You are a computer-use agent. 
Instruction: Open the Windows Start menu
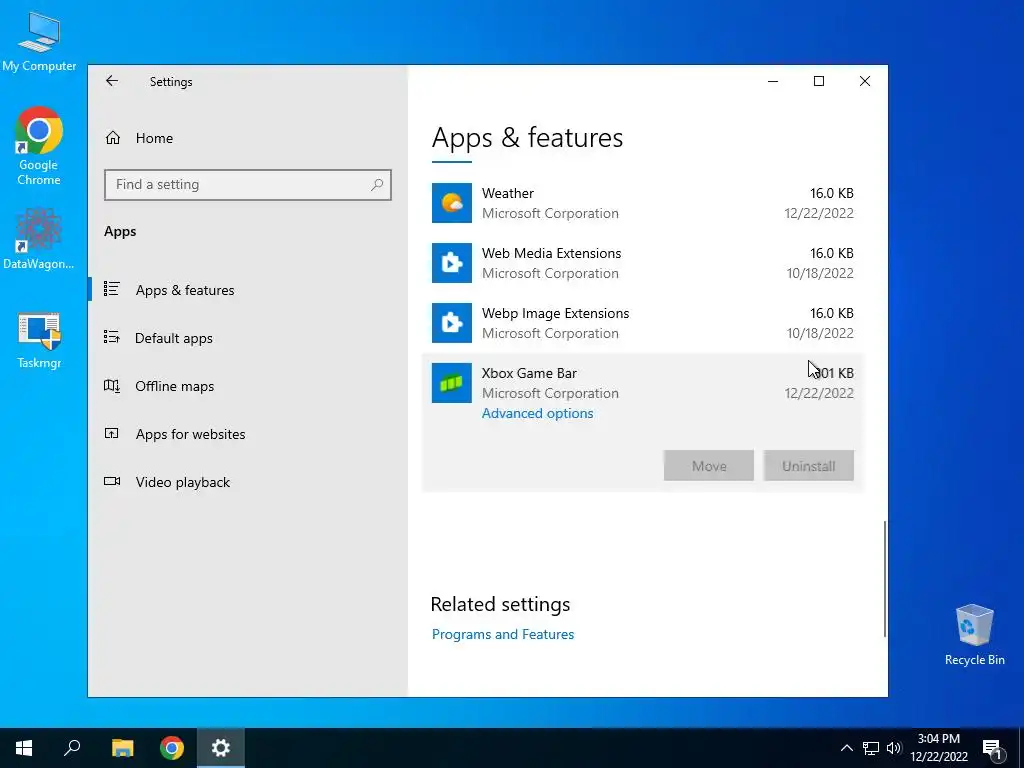tap(24, 748)
